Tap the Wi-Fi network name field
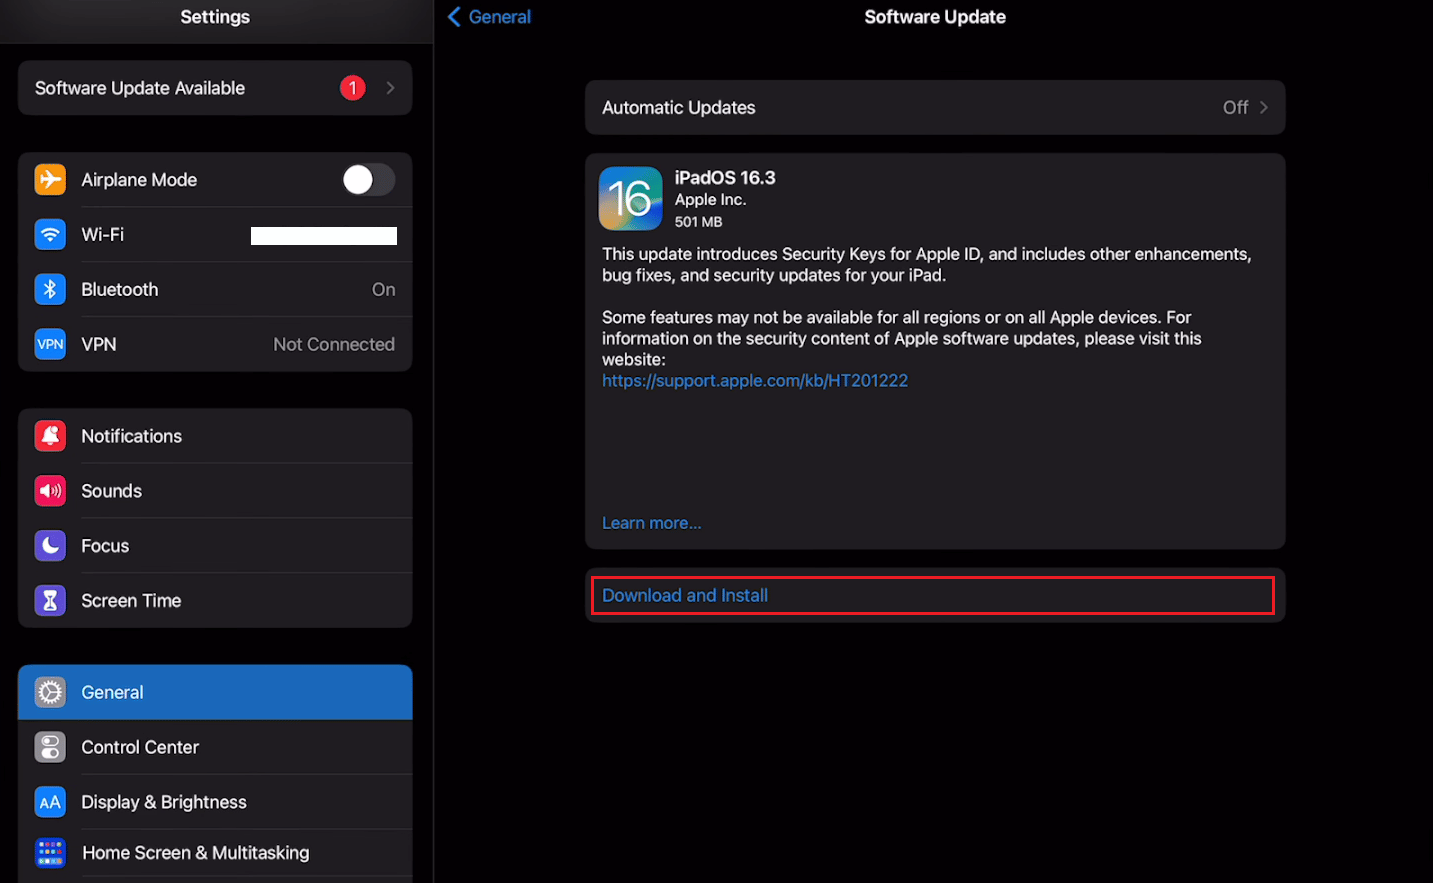 (x=324, y=236)
